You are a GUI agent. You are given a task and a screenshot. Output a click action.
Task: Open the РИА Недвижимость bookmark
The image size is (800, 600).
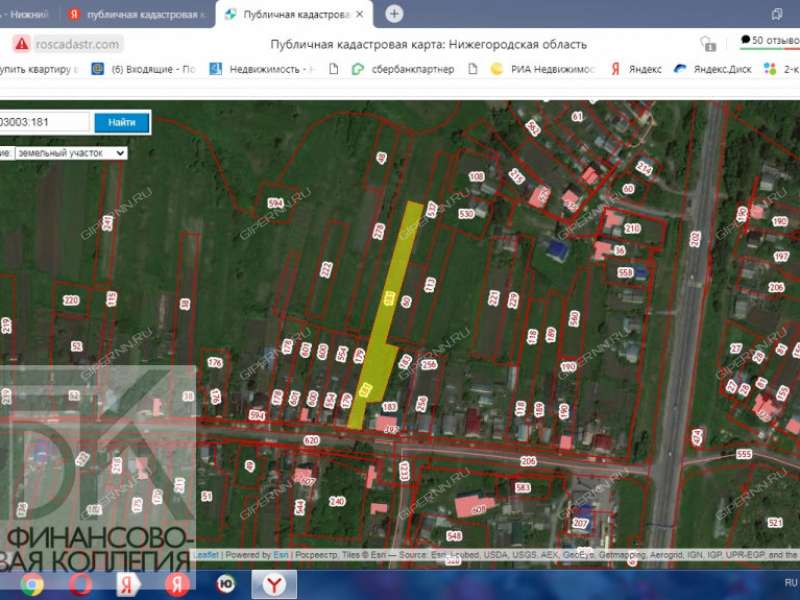(x=543, y=69)
